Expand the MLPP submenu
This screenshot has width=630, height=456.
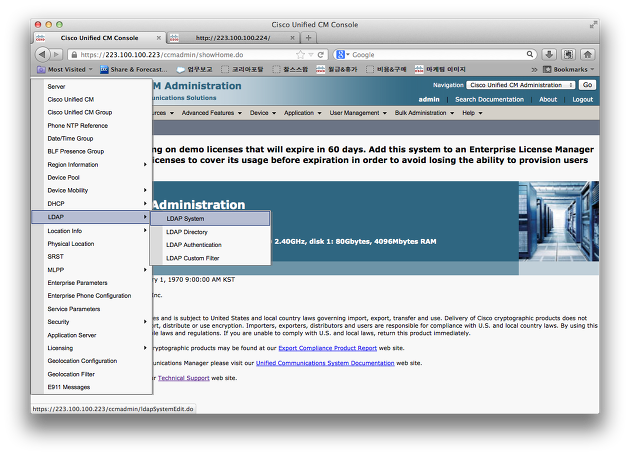[x=92, y=270]
